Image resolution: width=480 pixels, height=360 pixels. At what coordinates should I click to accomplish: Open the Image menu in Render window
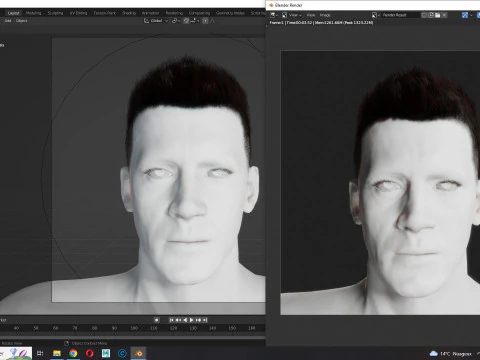(325, 15)
